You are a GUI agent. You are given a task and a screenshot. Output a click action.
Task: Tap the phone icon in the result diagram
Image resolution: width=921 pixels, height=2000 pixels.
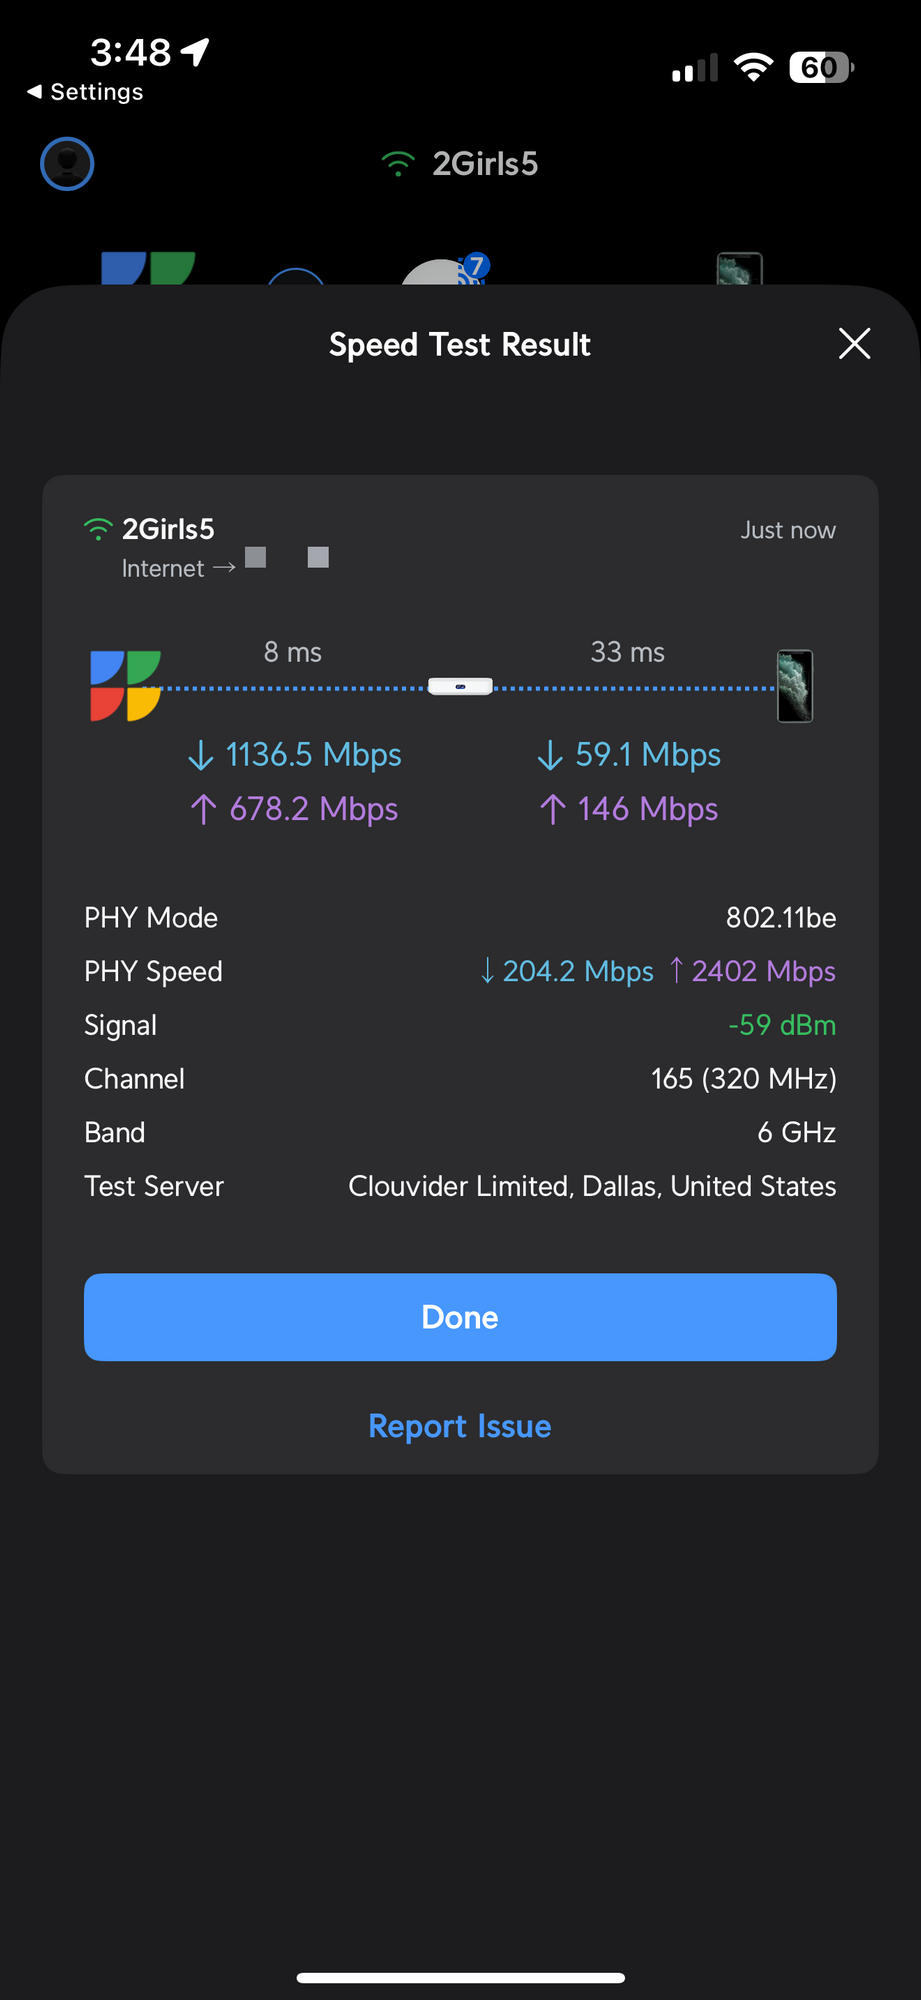(795, 686)
